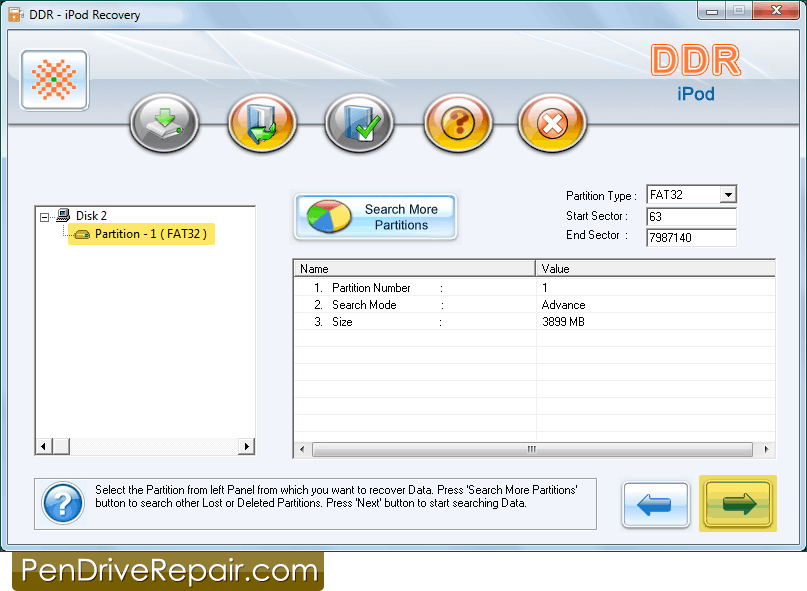Click the '3899 MB' value cell
The width and height of the screenshot is (807, 591).
[563, 322]
